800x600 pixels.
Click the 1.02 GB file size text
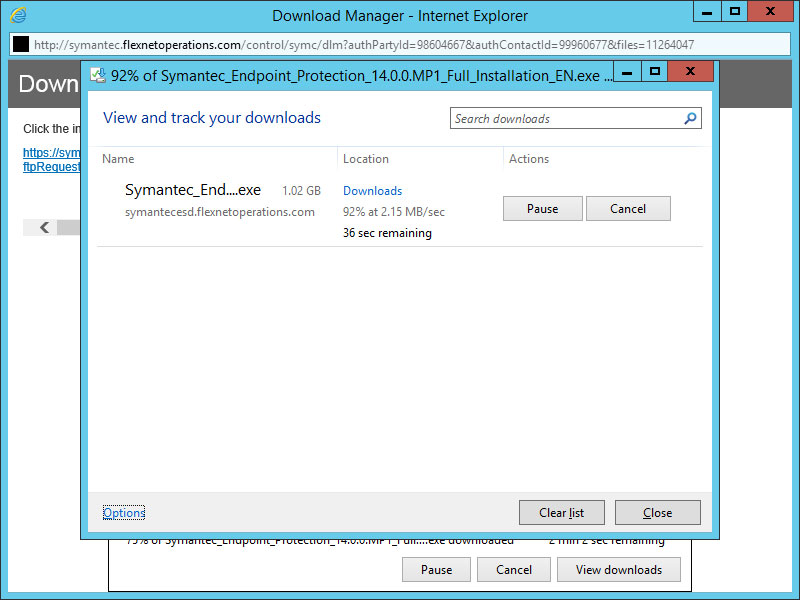302,191
